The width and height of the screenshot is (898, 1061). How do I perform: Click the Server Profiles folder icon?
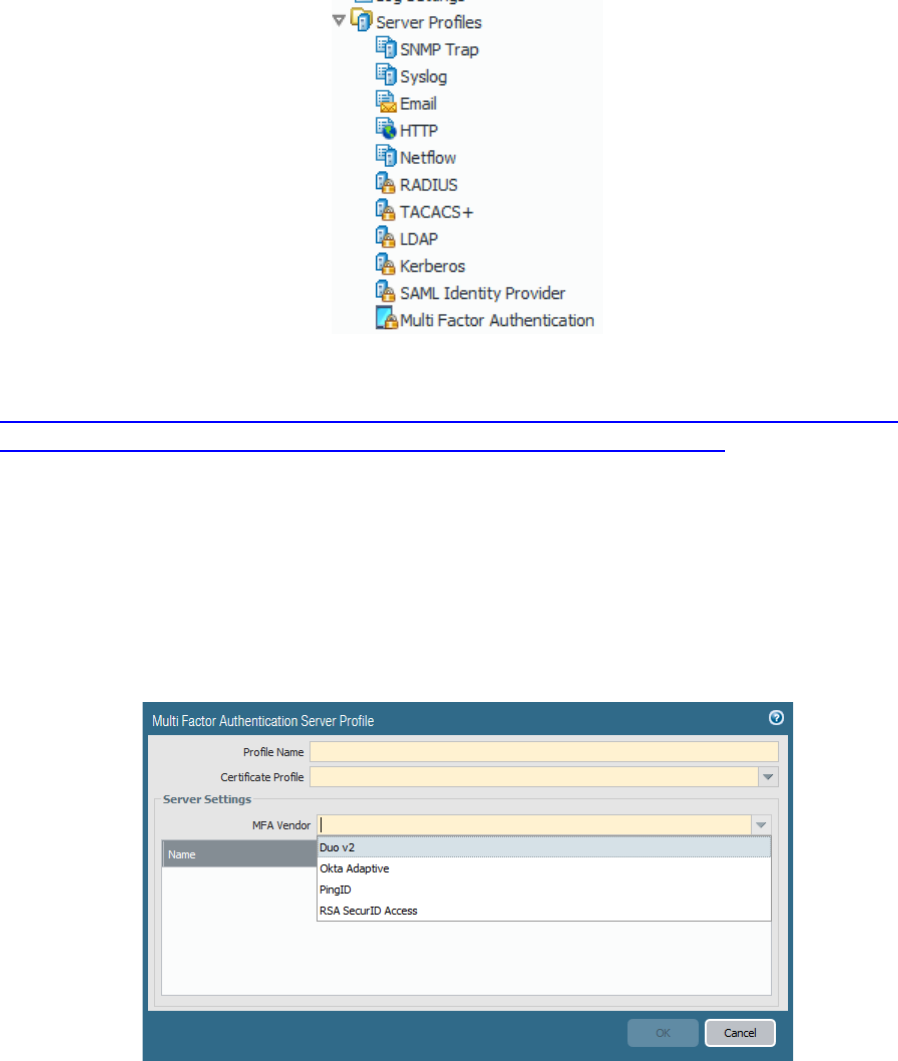pos(361,20)
